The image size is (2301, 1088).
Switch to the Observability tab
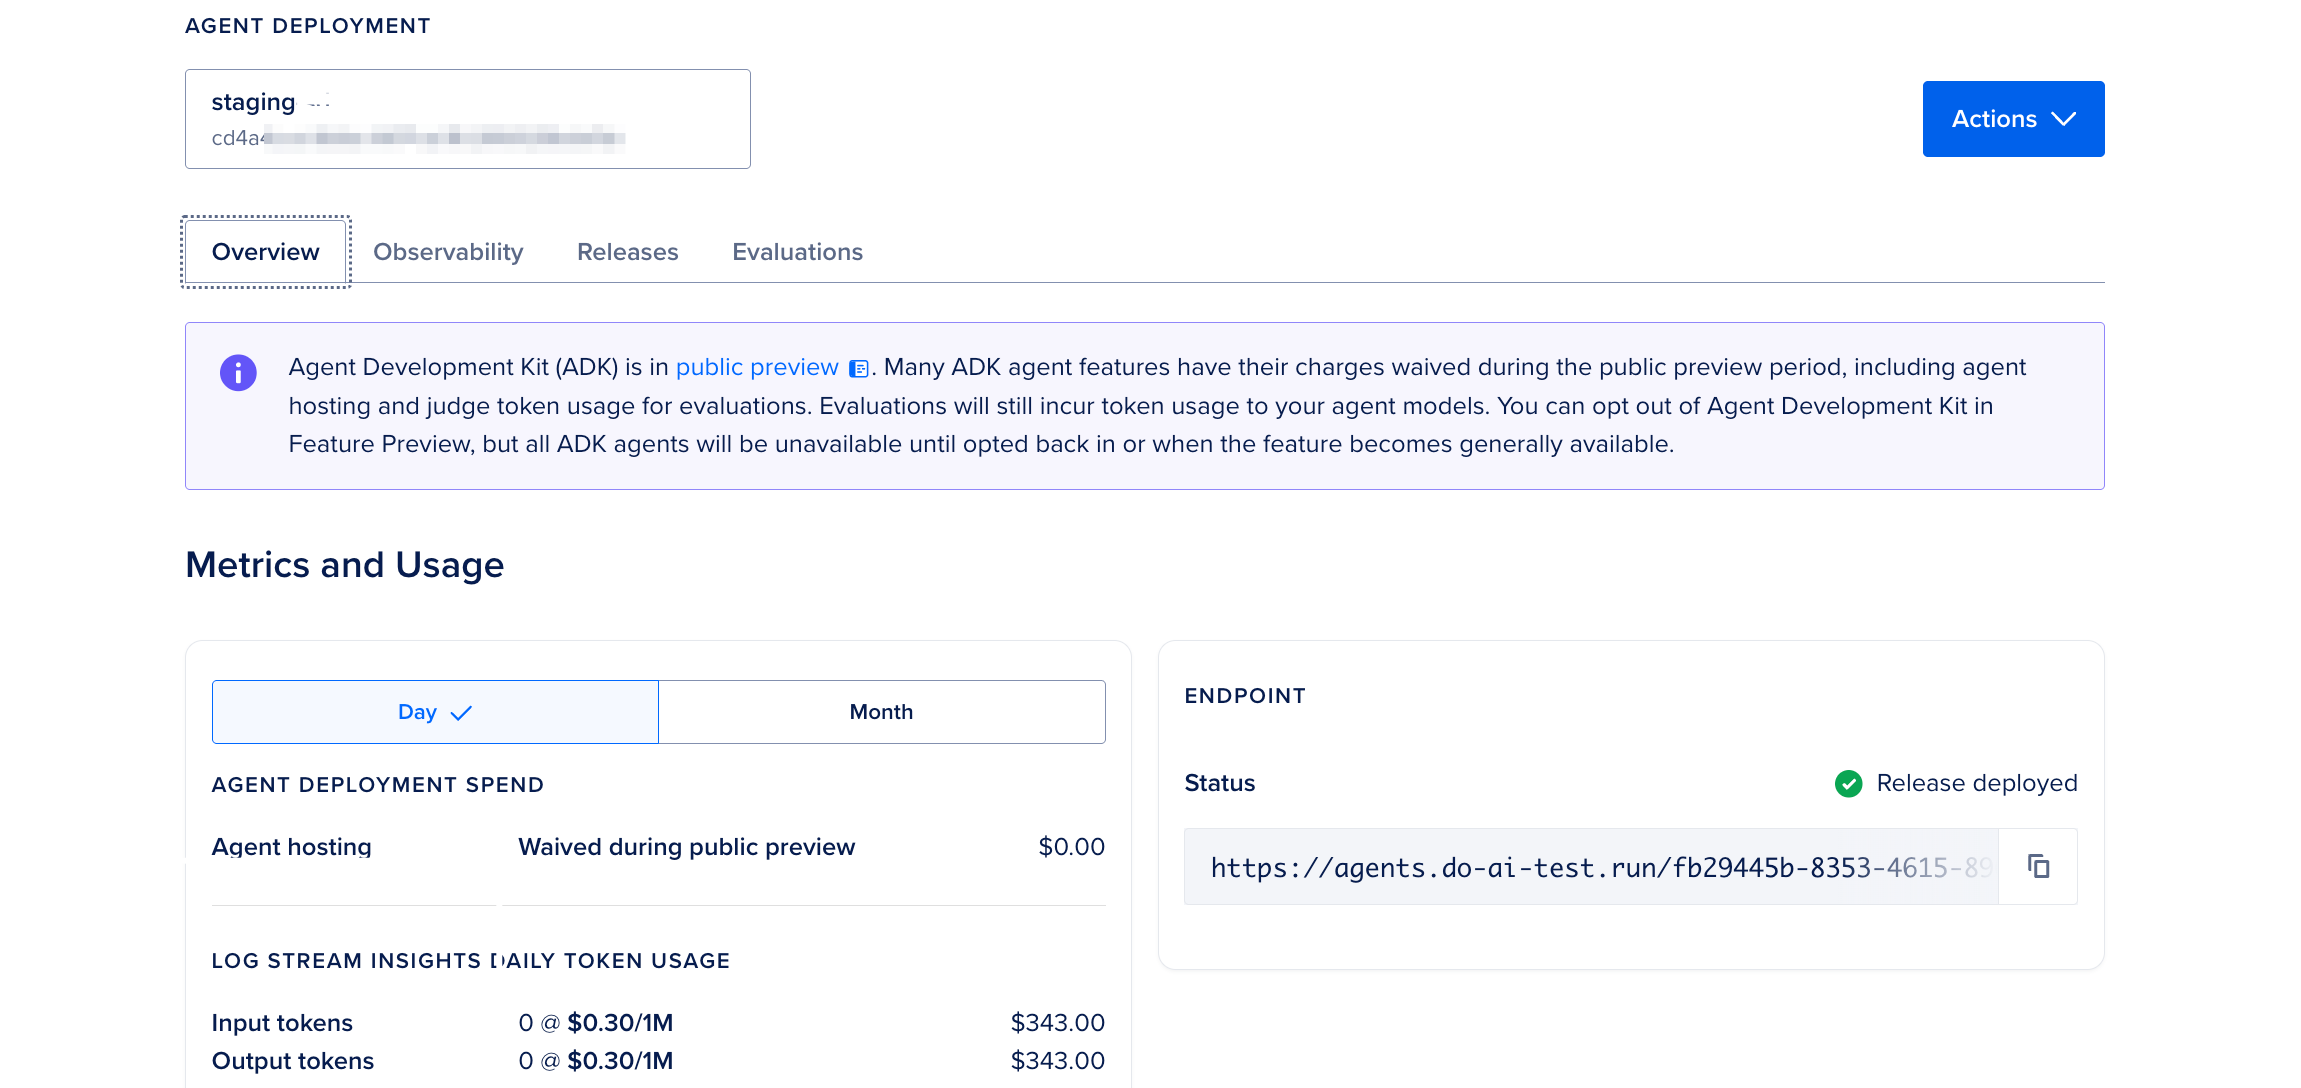pos(448,251)
